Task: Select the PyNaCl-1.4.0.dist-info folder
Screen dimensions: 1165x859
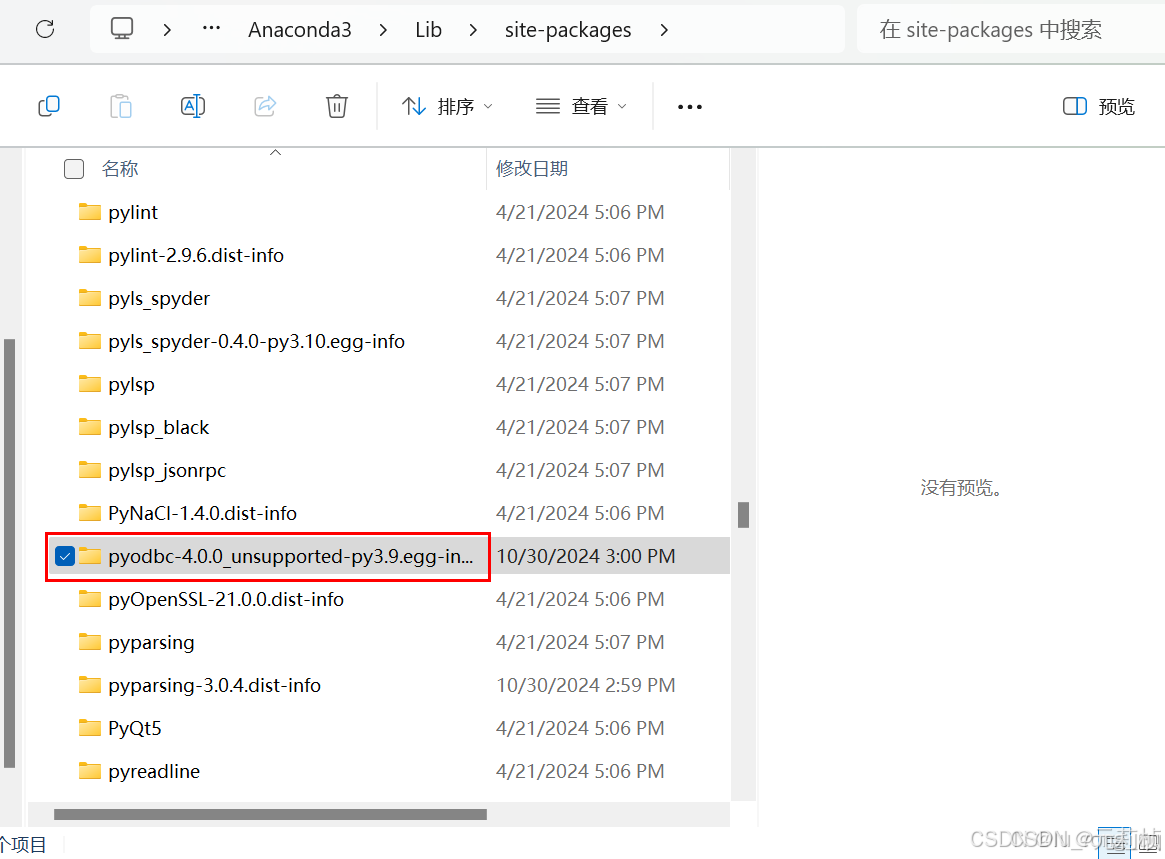Action: coord(202,513)
